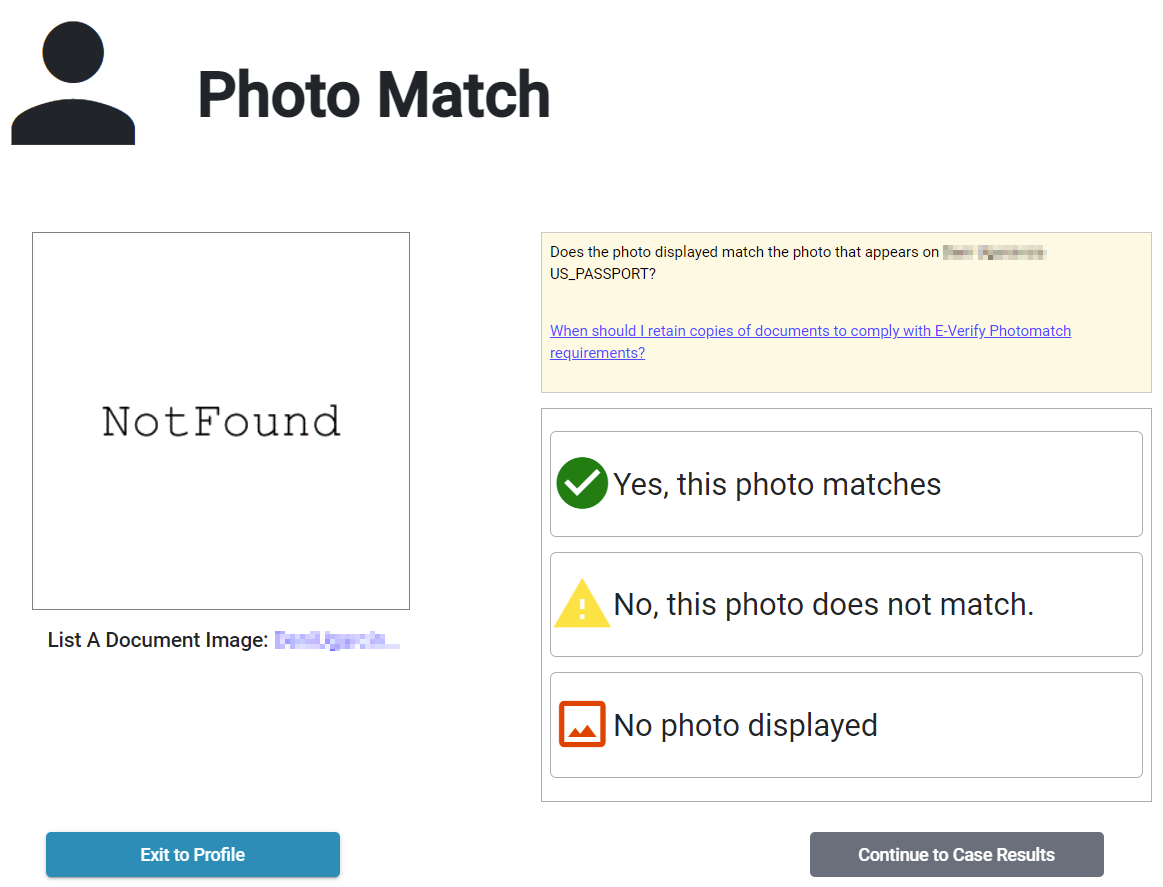Image resolution: width=1163 pixels, height=887 pixels.
Task: Click the "NotFound" placeholder text
Action: [221, 422]
